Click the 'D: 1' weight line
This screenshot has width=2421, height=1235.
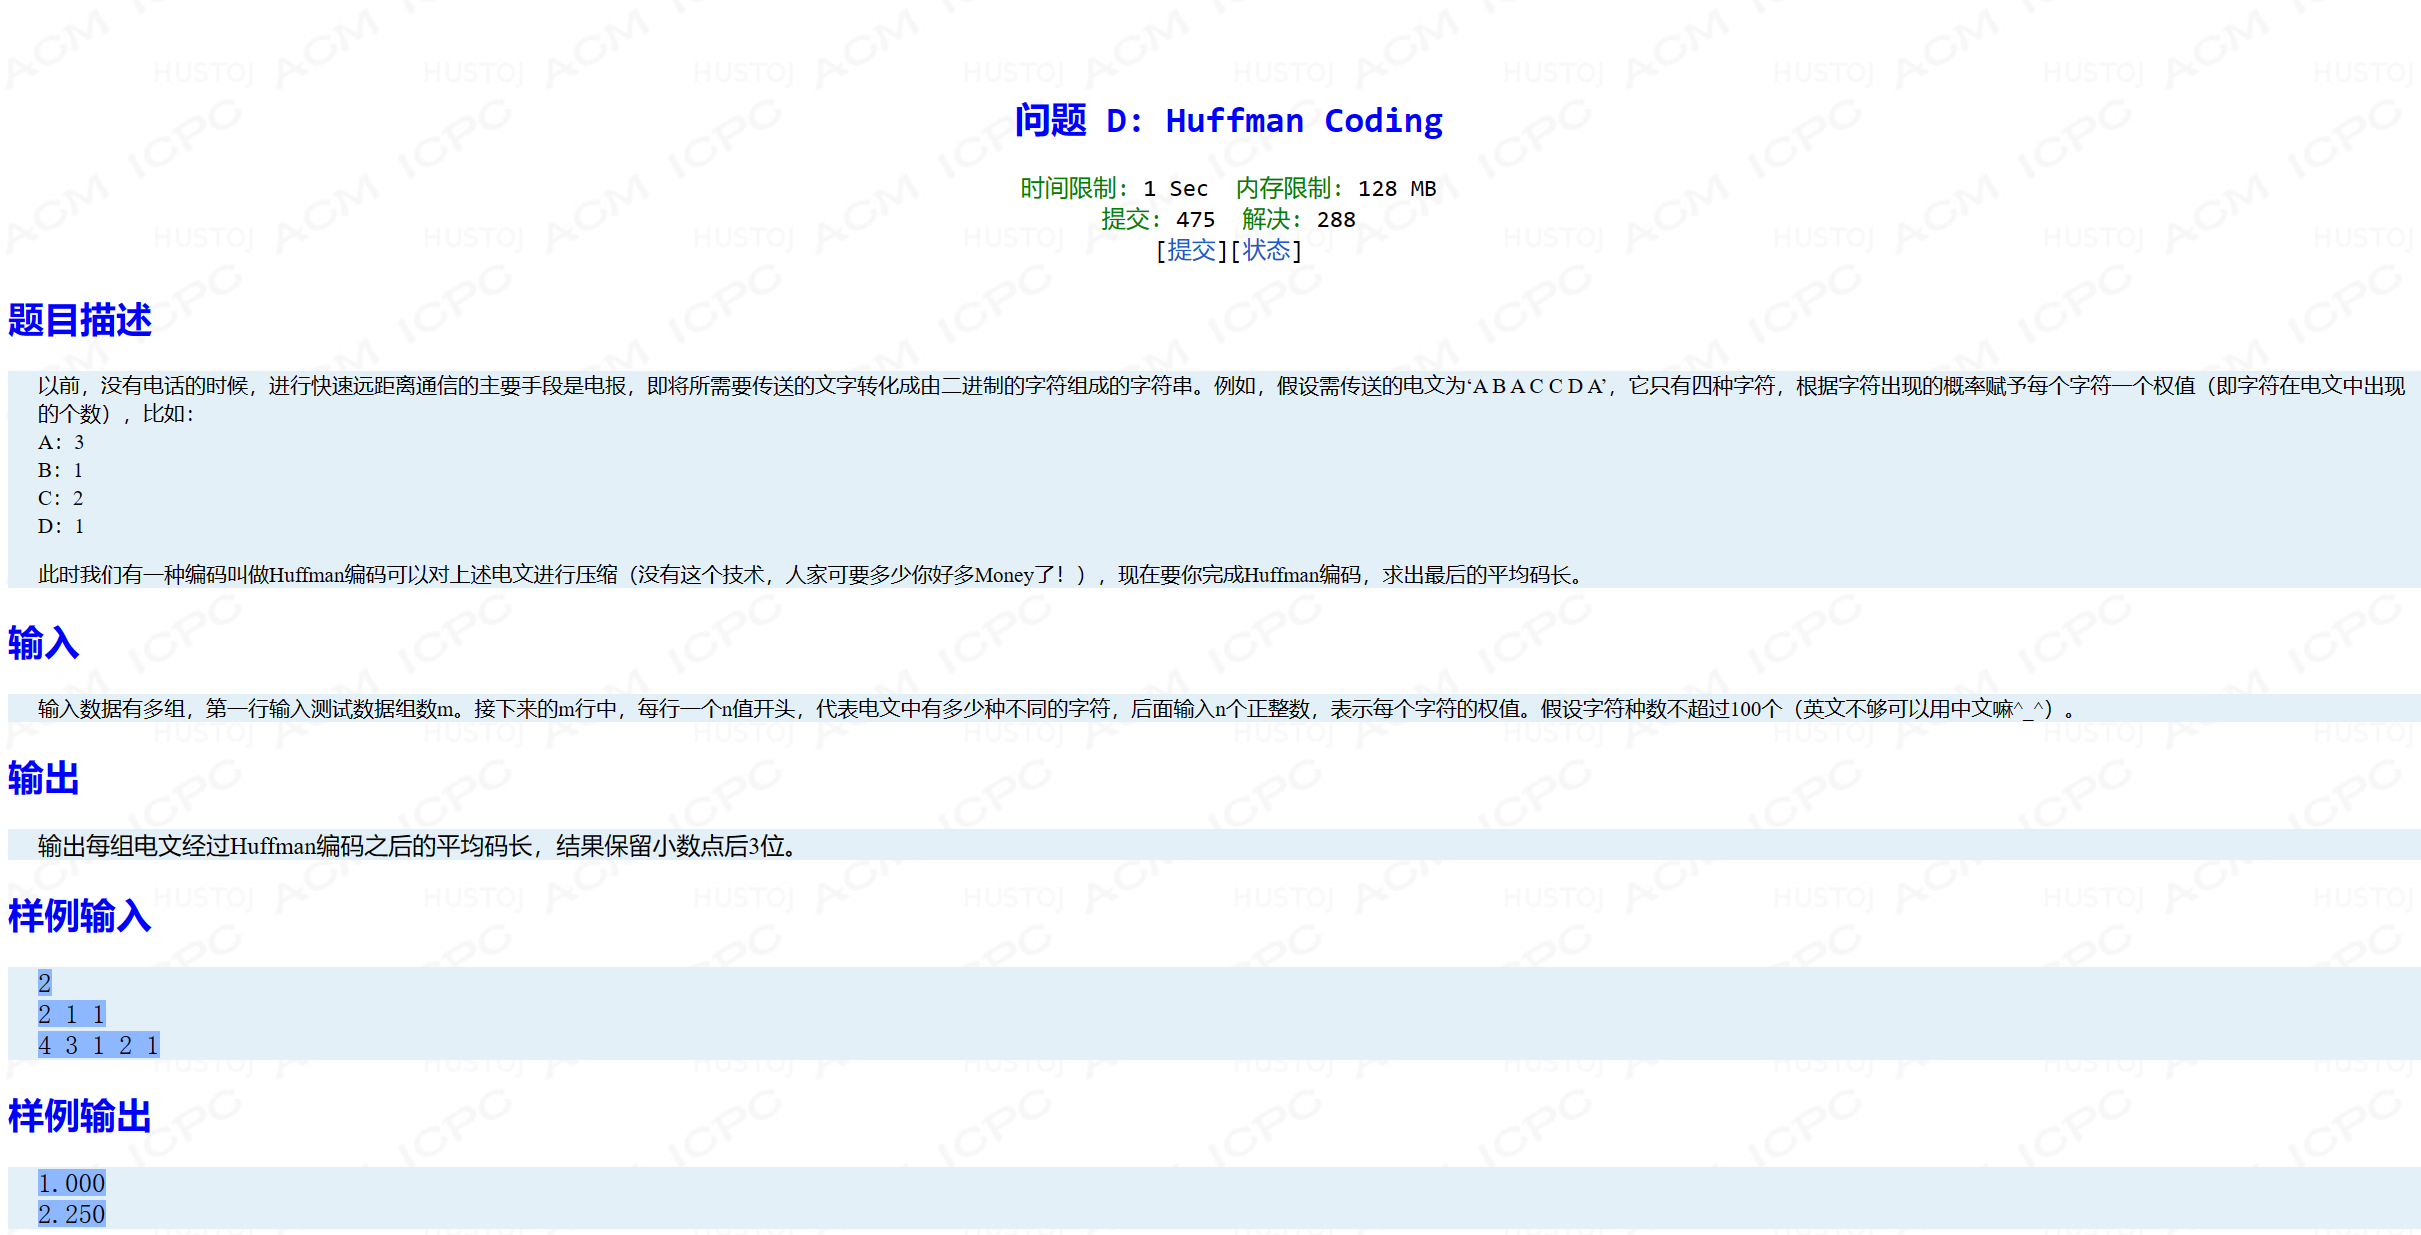click(61, 526)
